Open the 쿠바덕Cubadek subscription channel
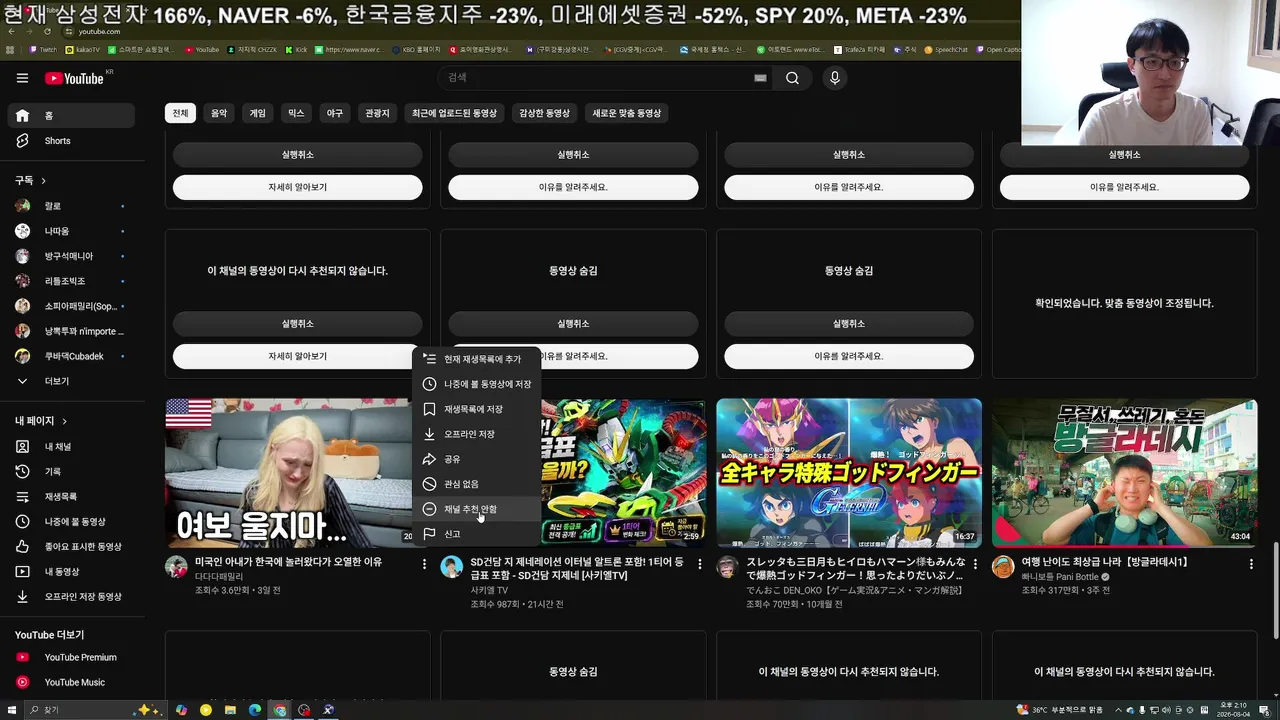1280x720 pixels. click(70, 357)
